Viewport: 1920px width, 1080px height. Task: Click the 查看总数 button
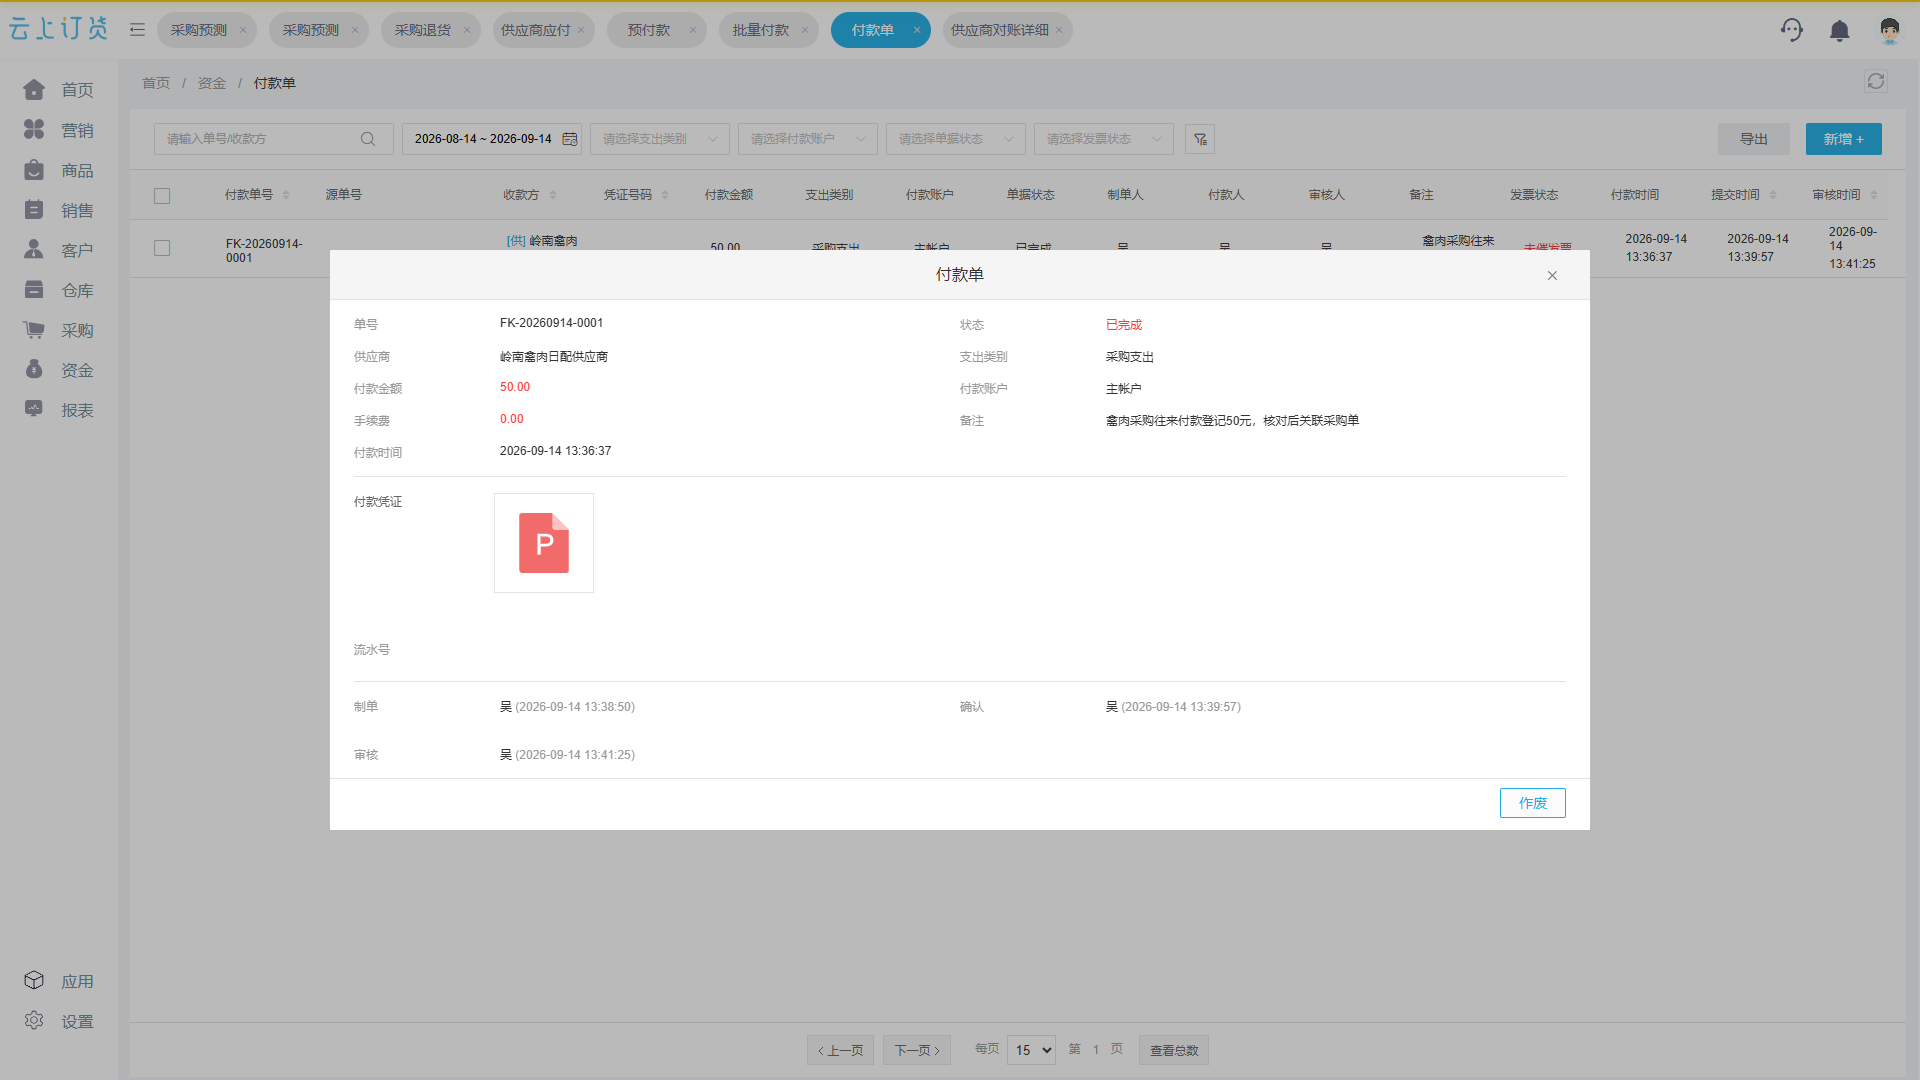[x=1174, y=1050]
